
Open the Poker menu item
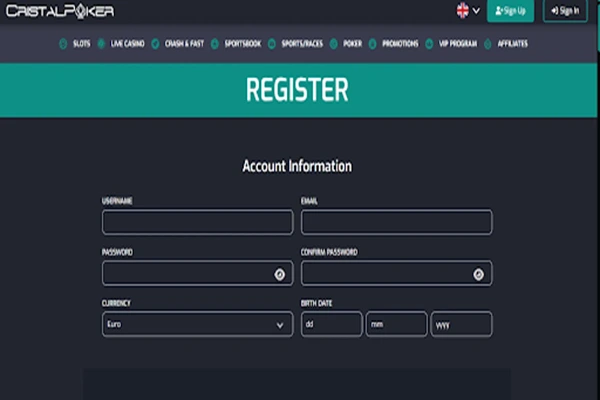coord(352,44)
